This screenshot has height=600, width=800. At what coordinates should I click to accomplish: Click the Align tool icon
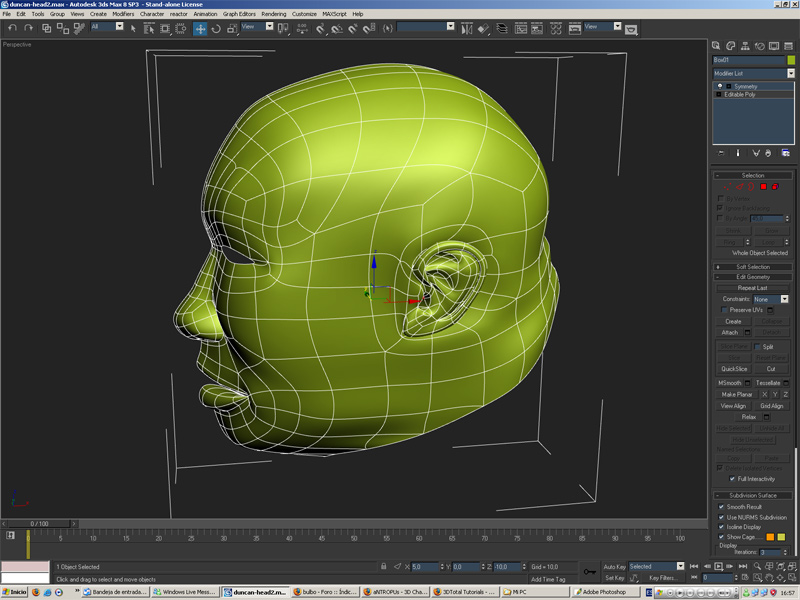pyautogui.click(x=483, y=29)
